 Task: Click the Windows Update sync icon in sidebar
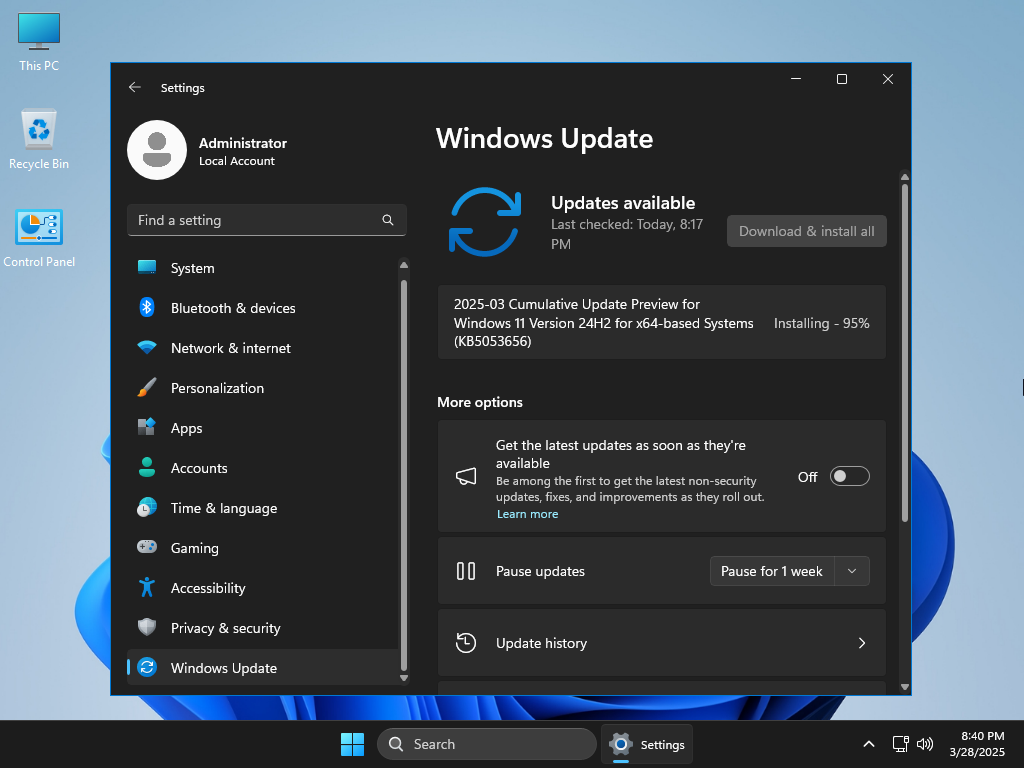point(147,667)
